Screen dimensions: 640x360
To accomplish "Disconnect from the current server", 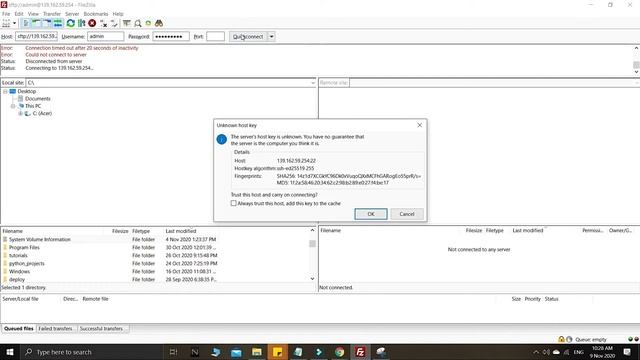I will tap(103, 23).
